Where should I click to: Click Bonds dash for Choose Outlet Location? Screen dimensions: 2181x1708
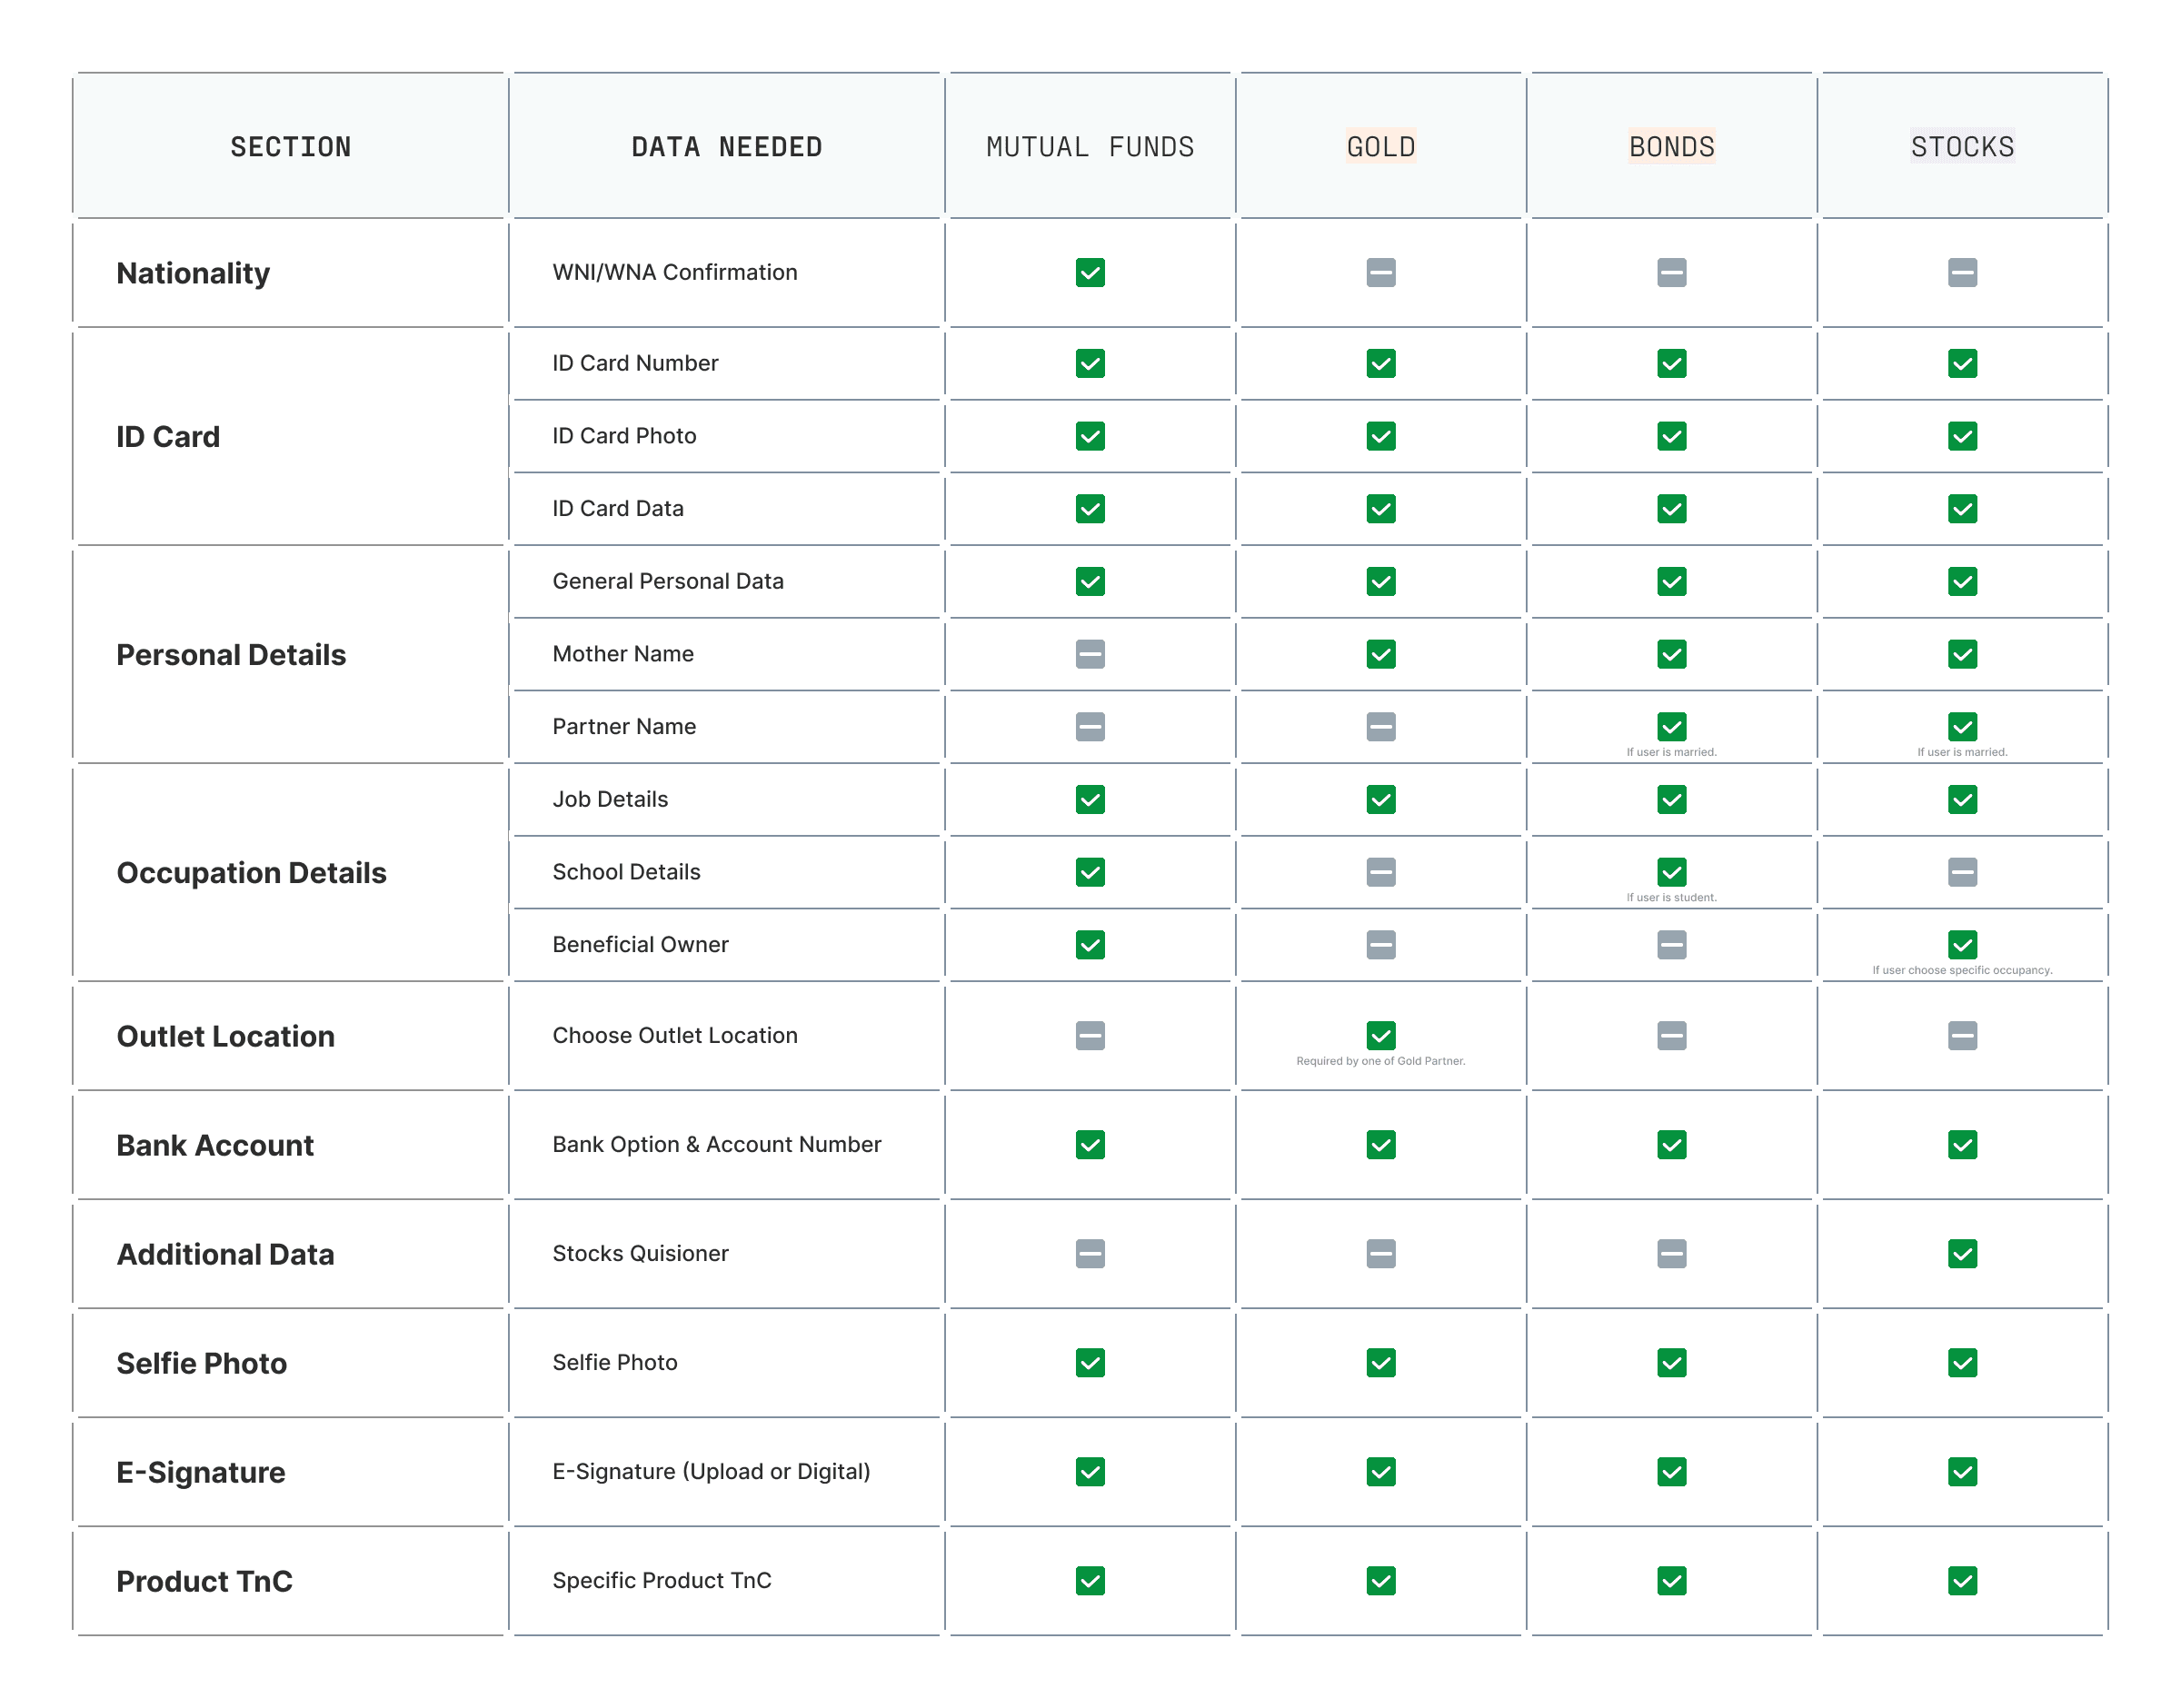click(x=1671, y=1035)
